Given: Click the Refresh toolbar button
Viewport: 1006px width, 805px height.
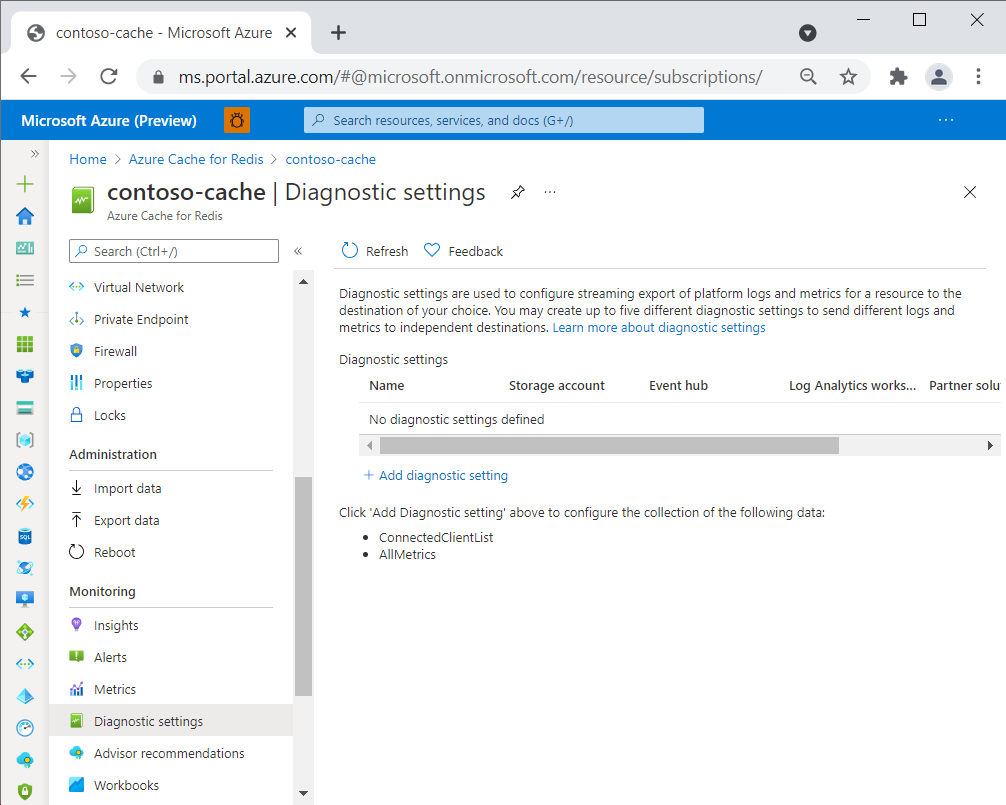Looking at the screenshot, I should [375, 251].
